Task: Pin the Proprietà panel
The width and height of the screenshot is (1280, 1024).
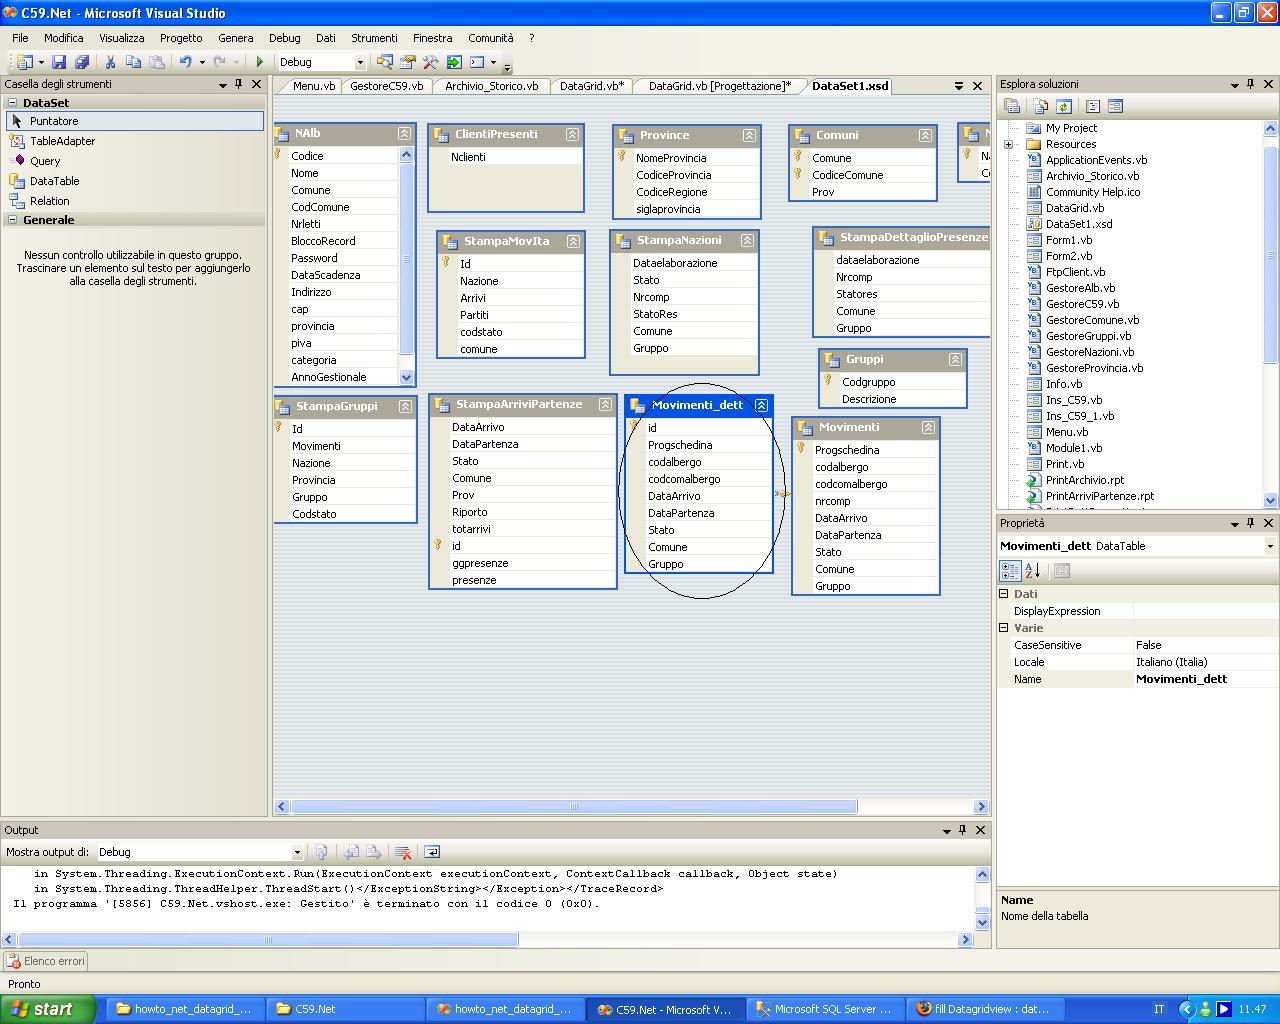Action: [1251, 523]
